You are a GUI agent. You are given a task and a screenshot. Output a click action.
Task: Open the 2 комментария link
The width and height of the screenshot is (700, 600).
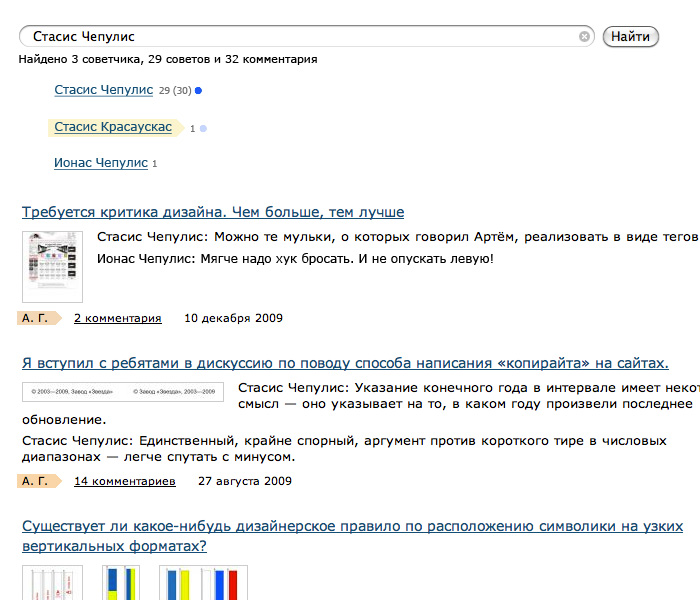pyautogui.click(x=117, y=318)
